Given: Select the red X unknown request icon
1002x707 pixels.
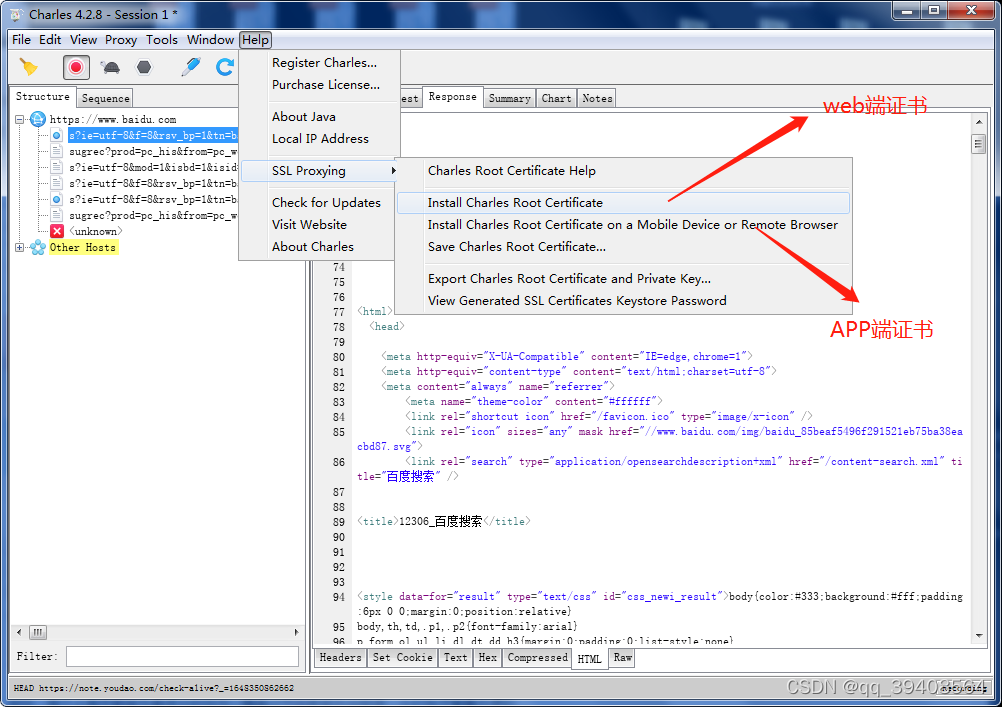Looking at the screenshot, I should click(58, 231).
